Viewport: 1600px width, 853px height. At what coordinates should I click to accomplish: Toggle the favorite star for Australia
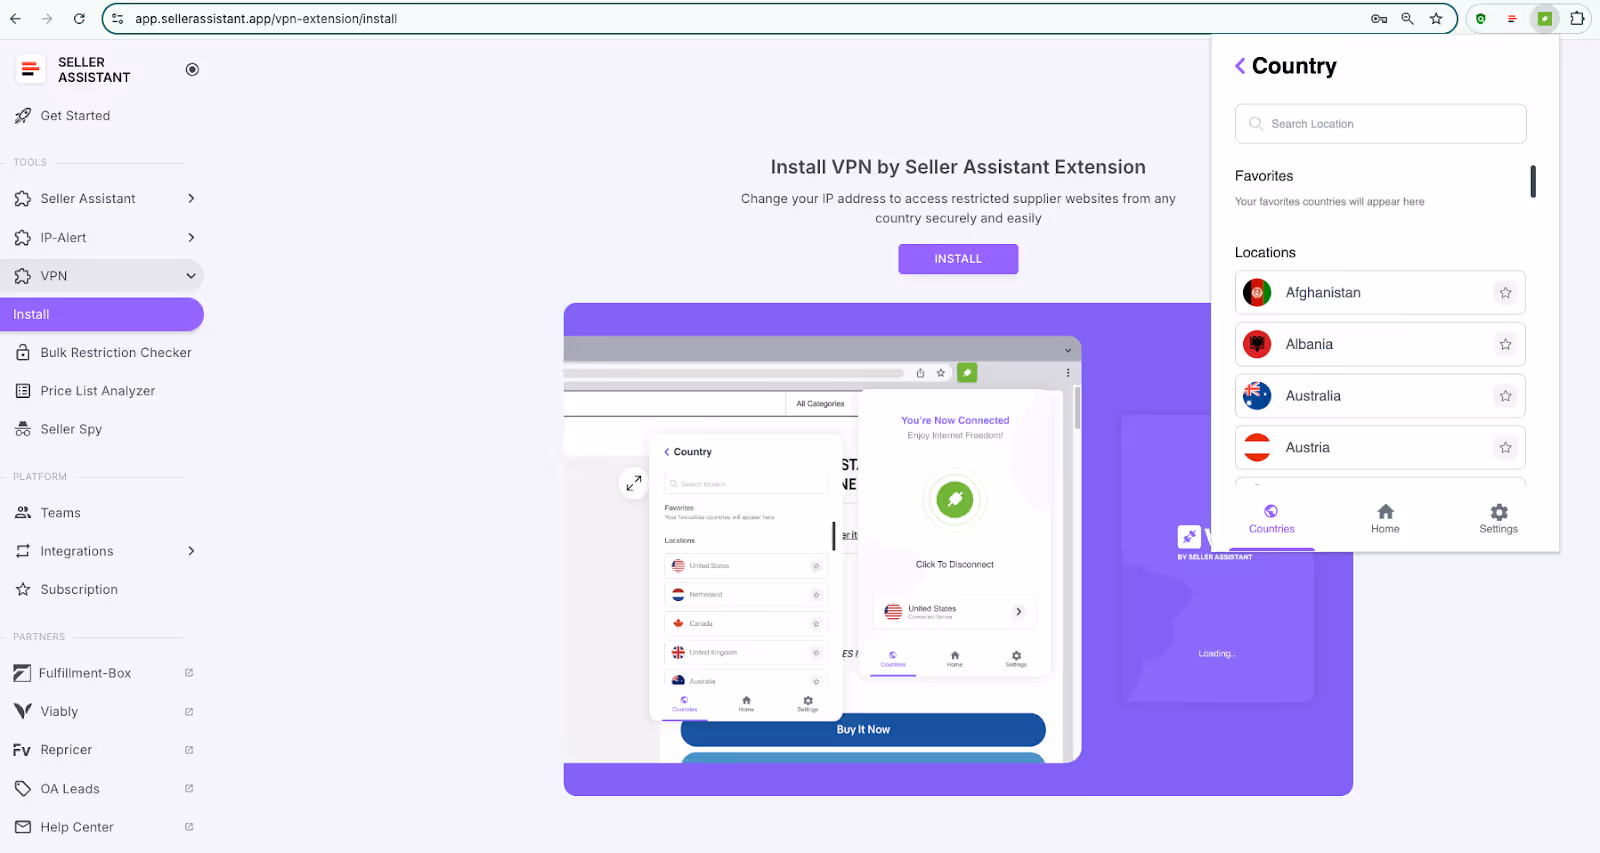(x=1505, y=396)
